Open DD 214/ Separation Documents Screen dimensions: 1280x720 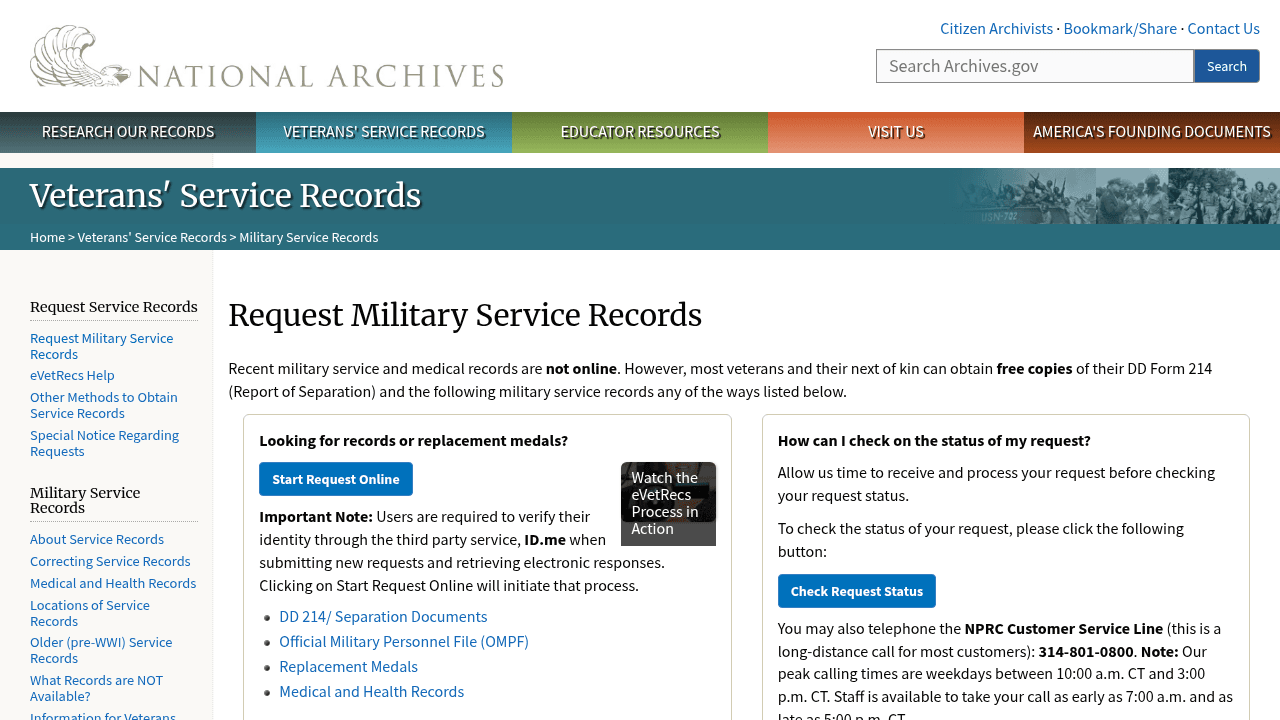coord(383,616)
